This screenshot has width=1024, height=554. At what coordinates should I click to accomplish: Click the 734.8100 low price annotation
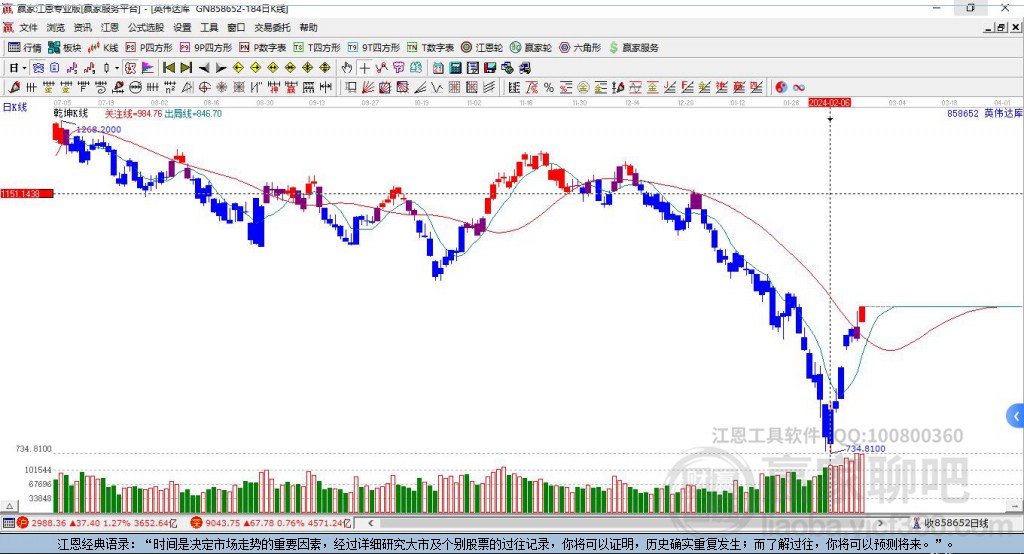tap(865, 449)
